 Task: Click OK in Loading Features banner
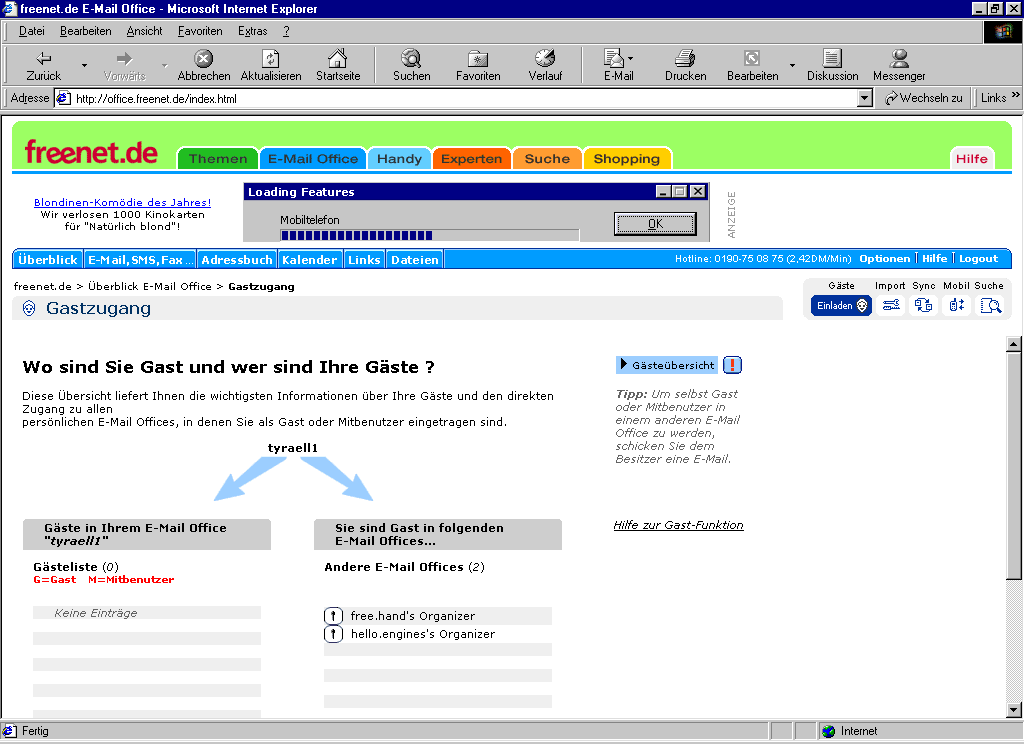[655, 223]
